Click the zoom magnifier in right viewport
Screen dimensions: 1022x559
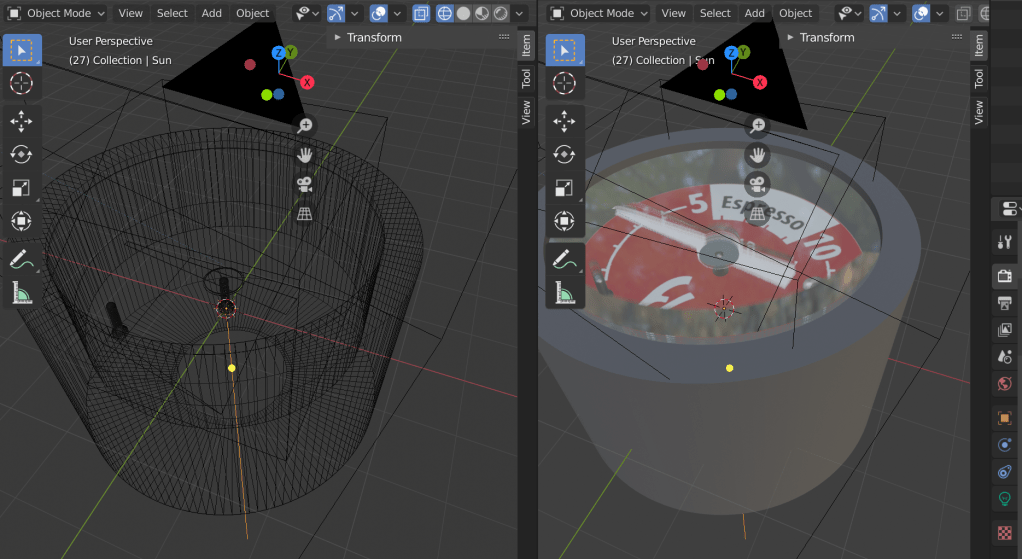tap(757, 125)
